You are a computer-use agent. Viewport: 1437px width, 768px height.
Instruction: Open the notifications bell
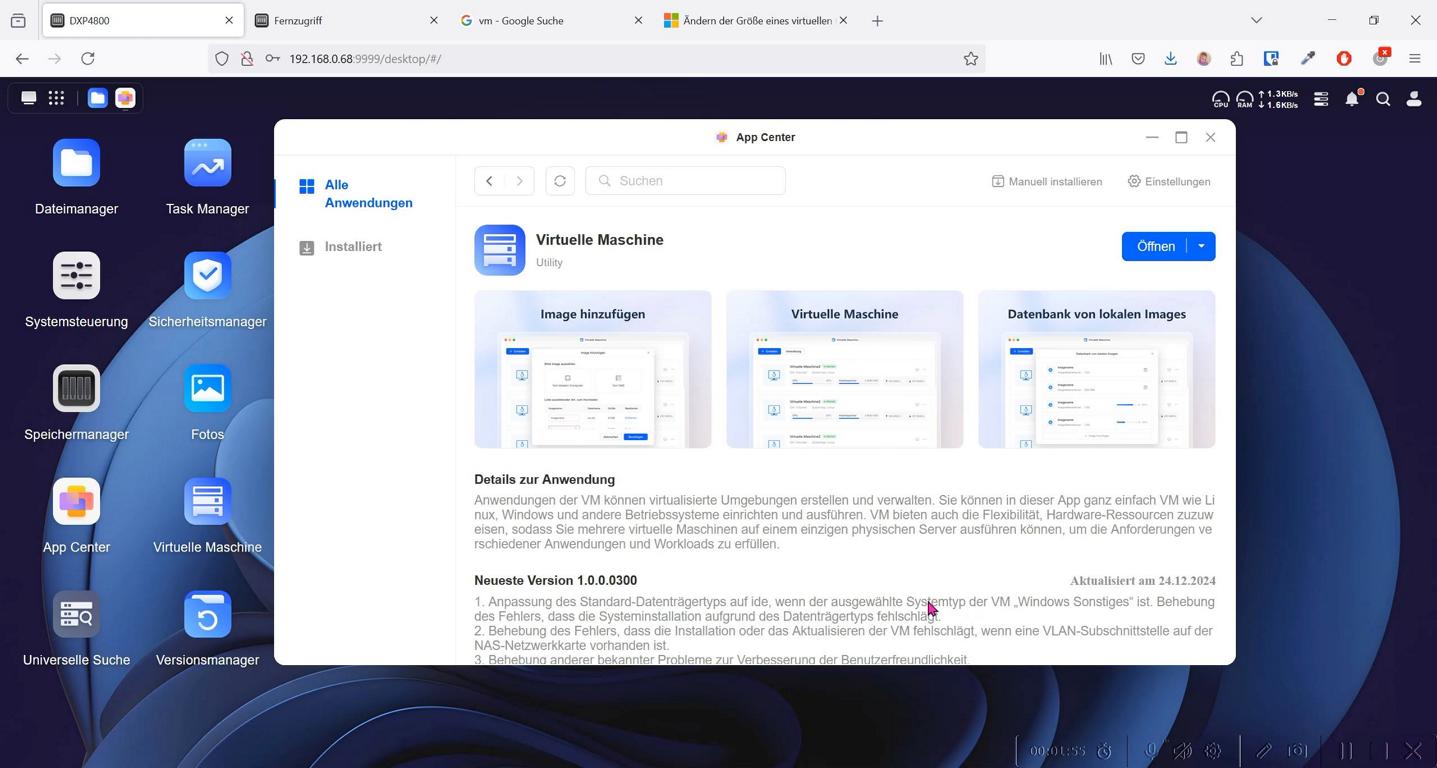pyautogui.click(x=1352, y=99)
